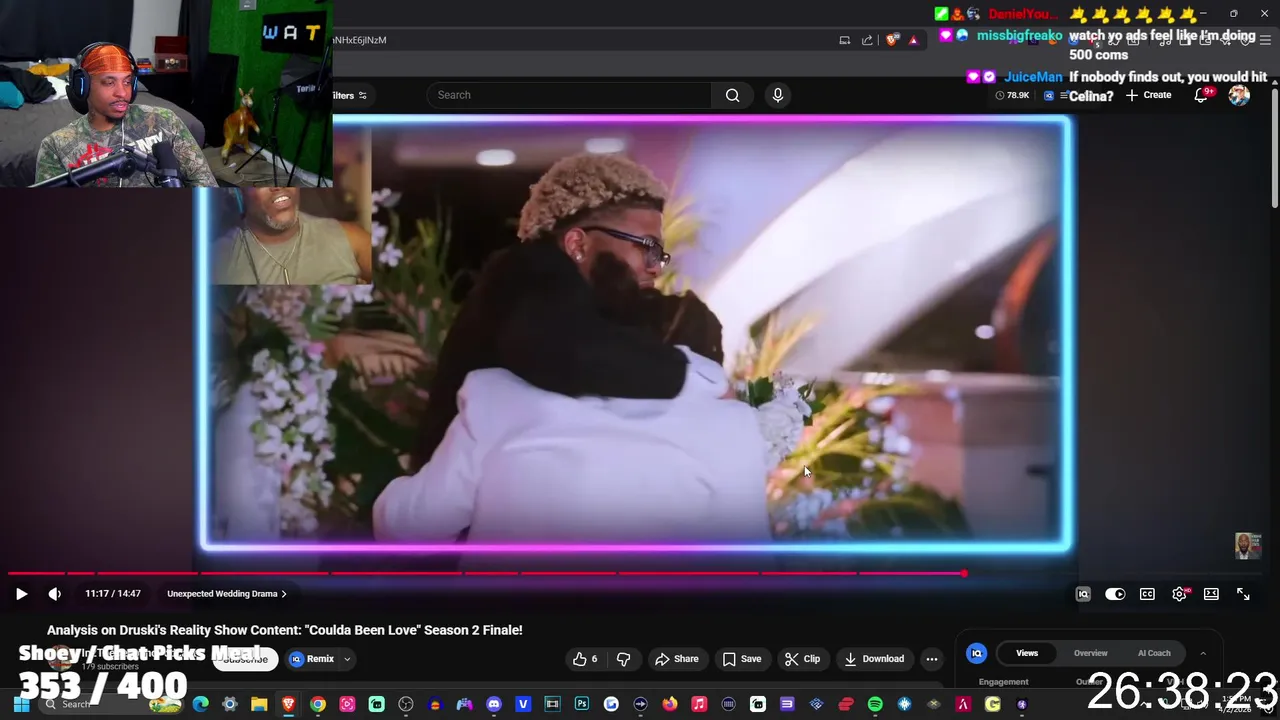Turn on closed captions (CC)
The height and width of the screenshot is (720, 1280).
click(1147, 594)
